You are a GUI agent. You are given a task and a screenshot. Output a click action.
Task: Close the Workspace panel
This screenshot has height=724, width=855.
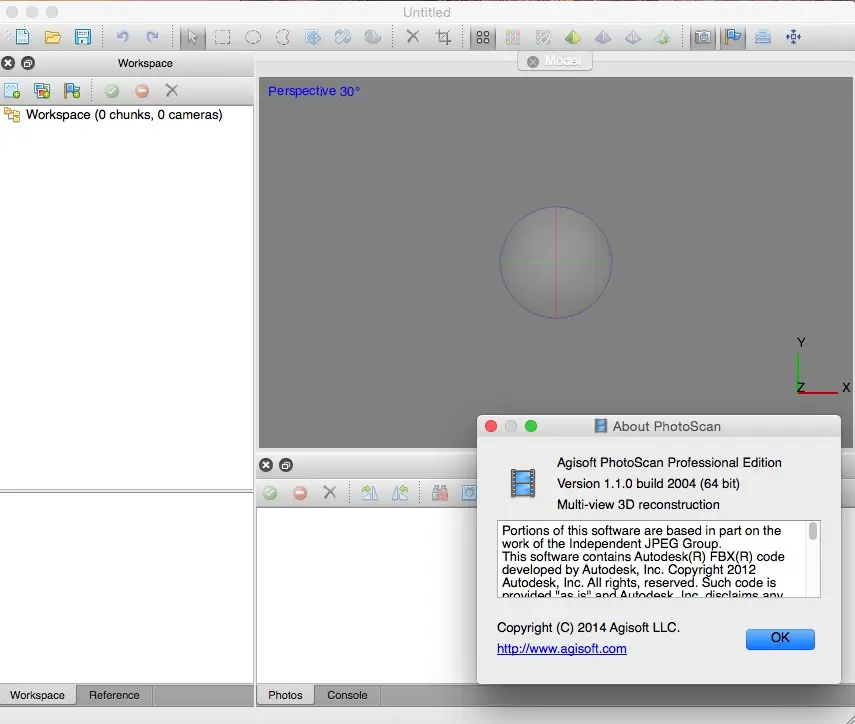point(8,63)
